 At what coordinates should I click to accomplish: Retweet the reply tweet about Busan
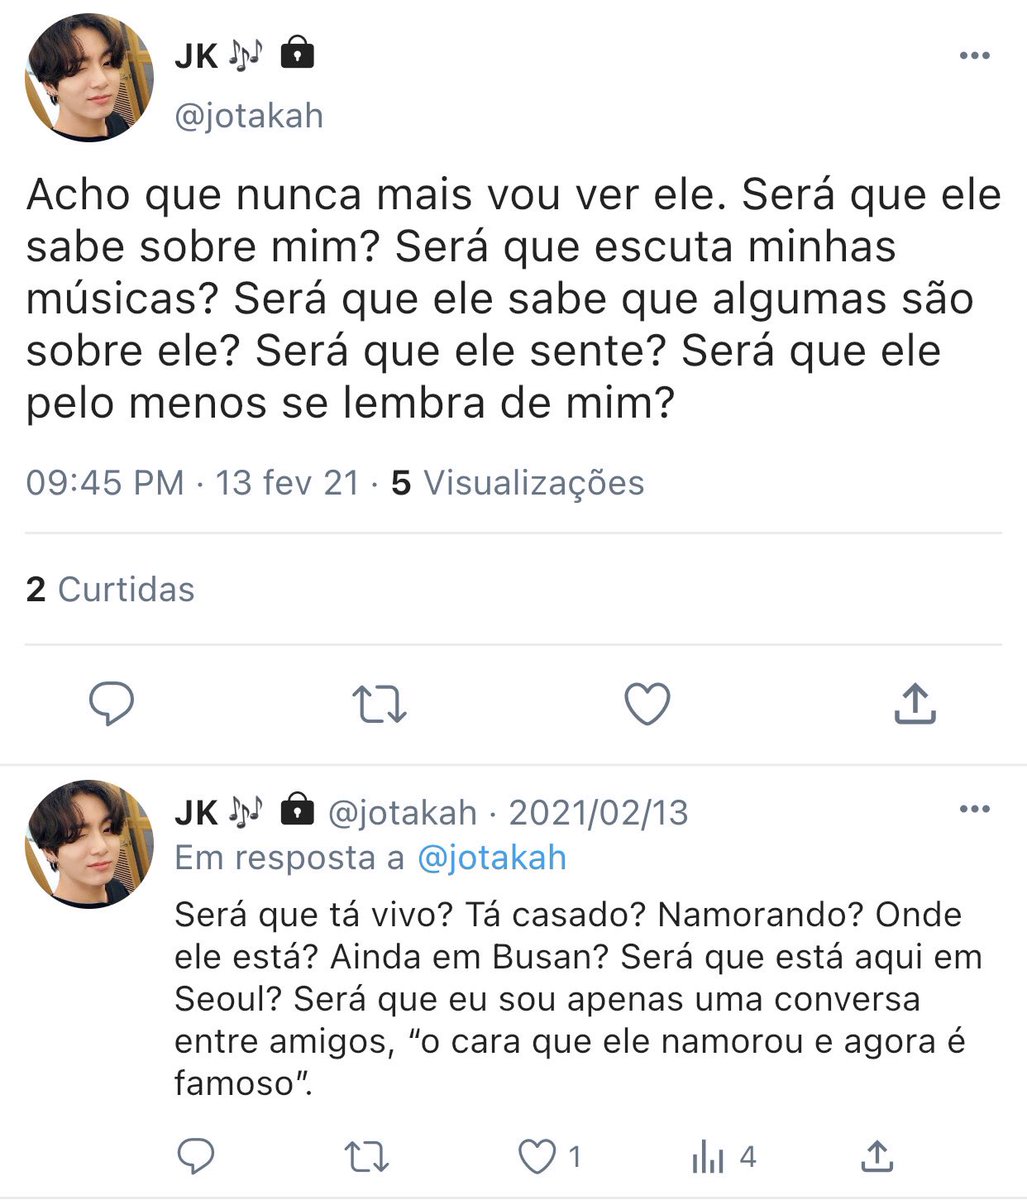tap(366, 1157)
